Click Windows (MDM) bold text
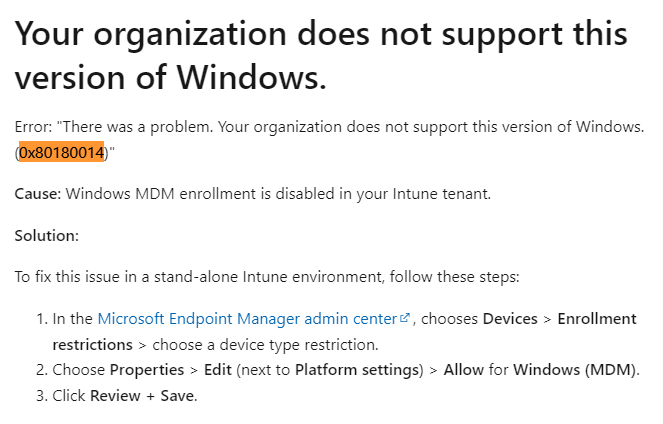Screen dimensions: 663x424 pyautogui.click(x=574, y=370)
